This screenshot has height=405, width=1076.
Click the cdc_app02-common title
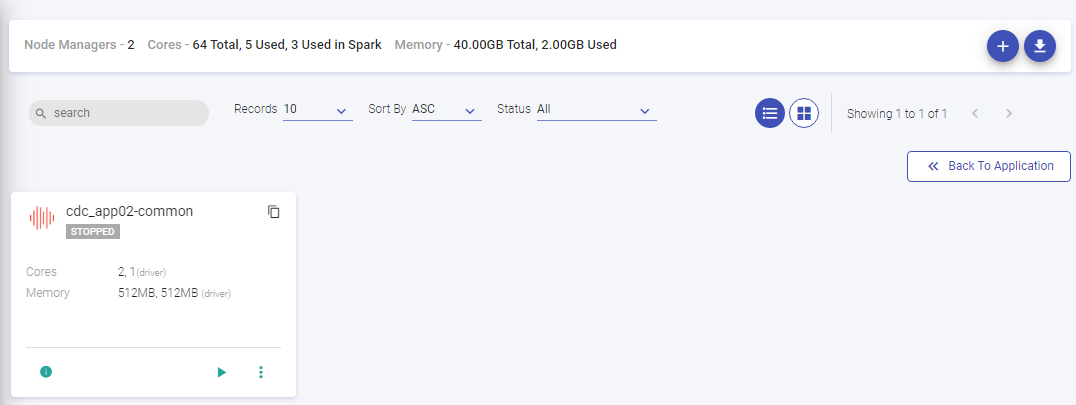coord(129,211)
